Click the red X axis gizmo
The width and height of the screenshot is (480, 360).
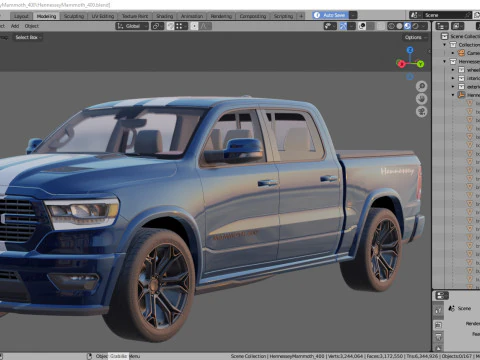pyautogui.click(x=401, y=64)
